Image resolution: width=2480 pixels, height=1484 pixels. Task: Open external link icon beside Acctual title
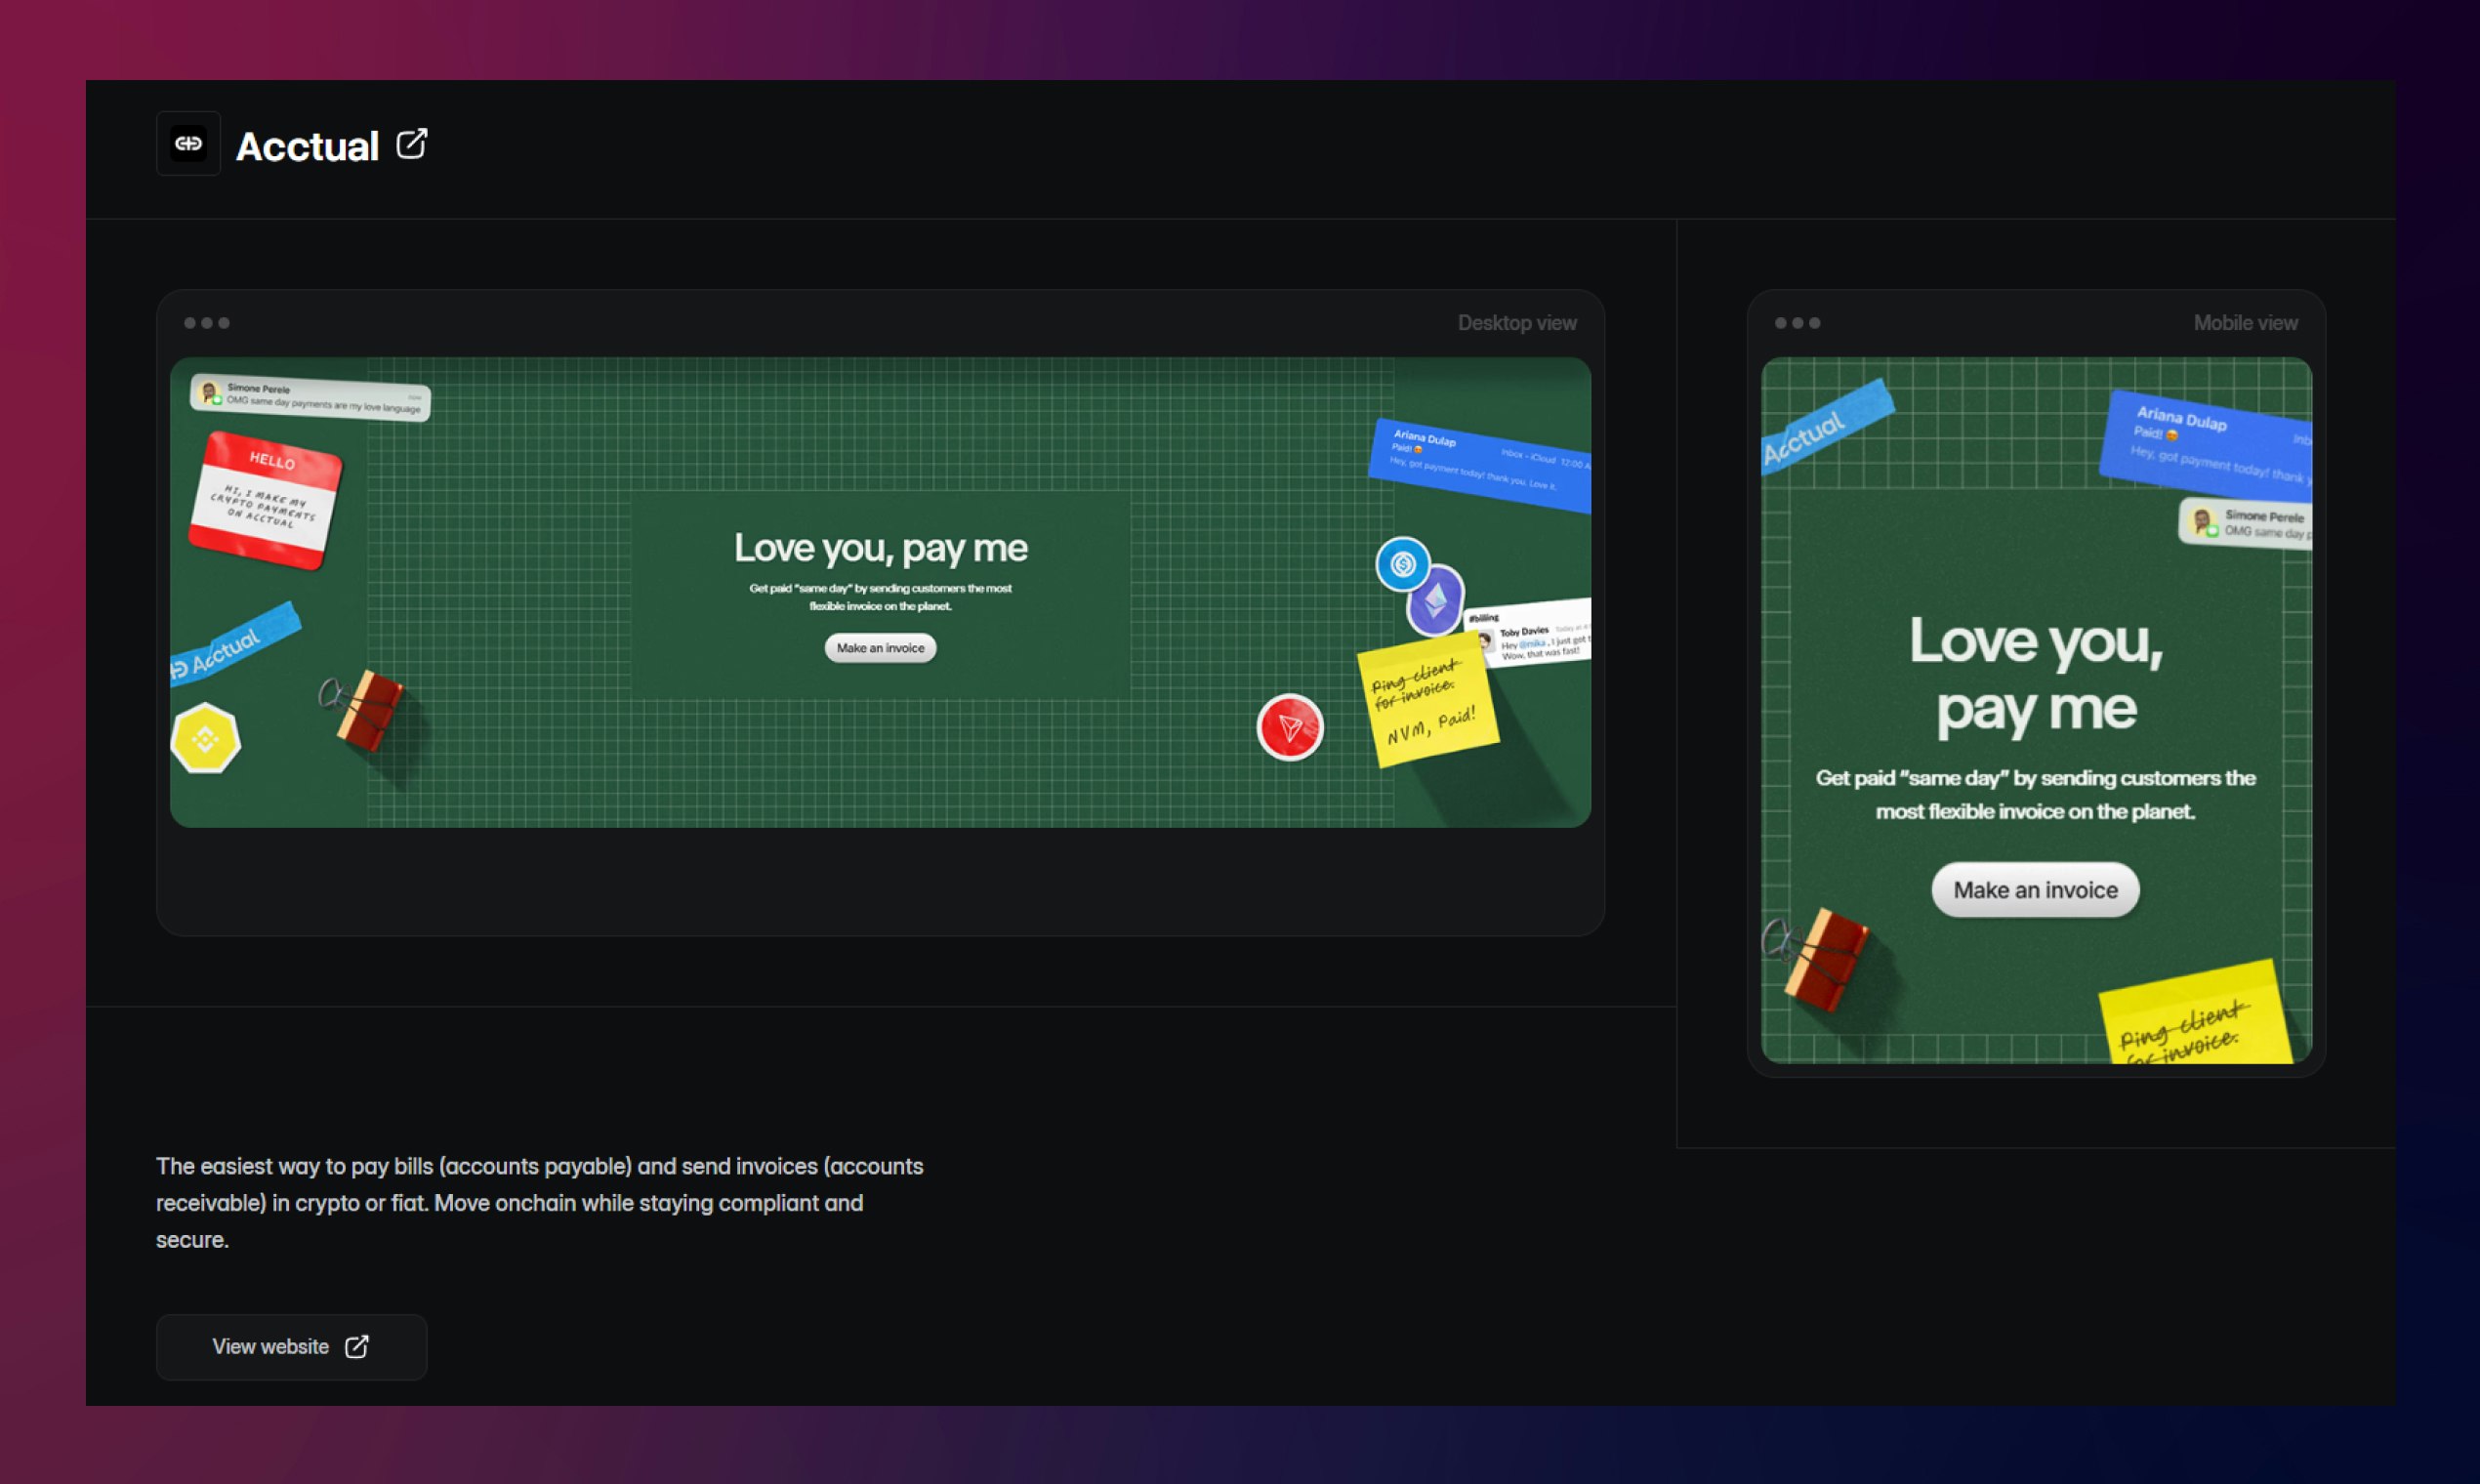[x=411, y=144]
